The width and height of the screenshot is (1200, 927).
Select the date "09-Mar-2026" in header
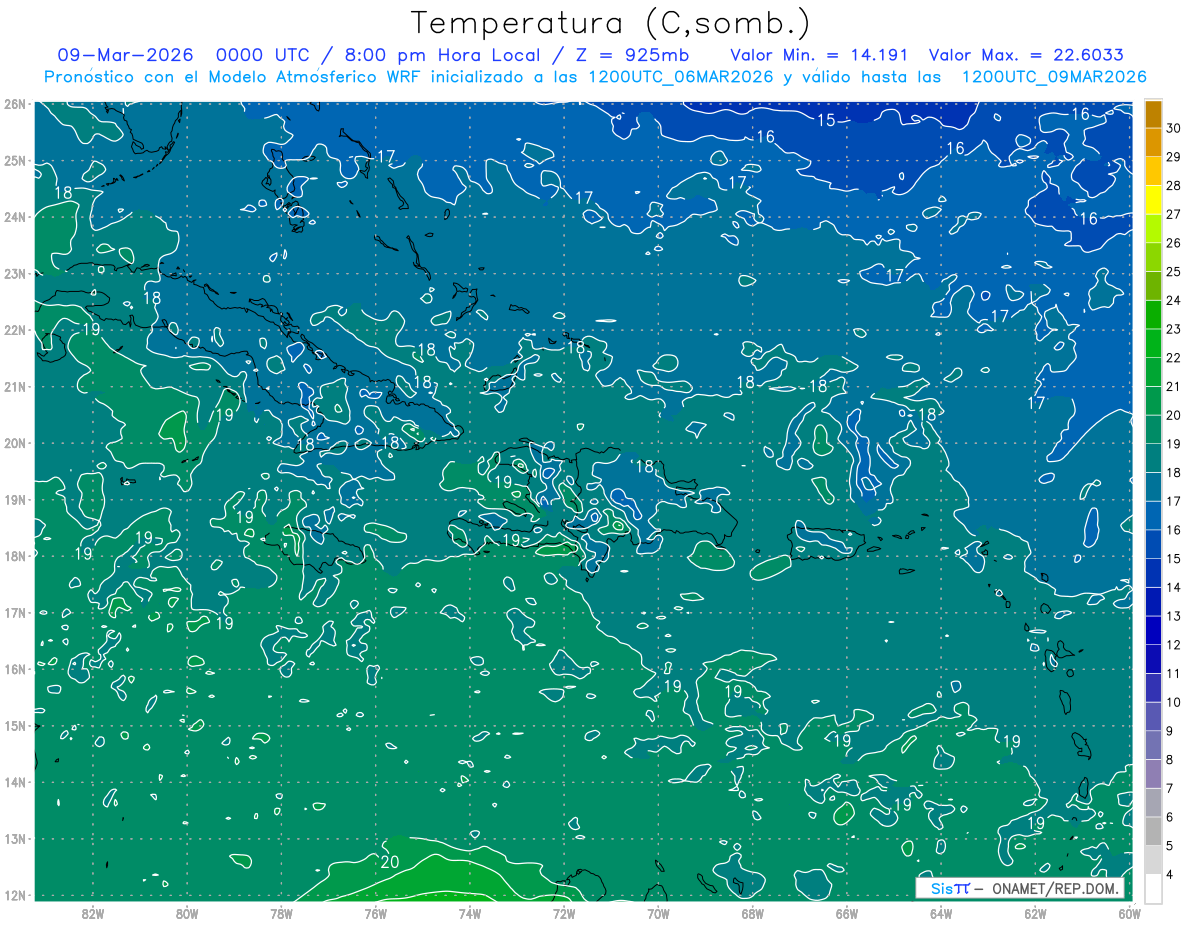tap(126, 55)
